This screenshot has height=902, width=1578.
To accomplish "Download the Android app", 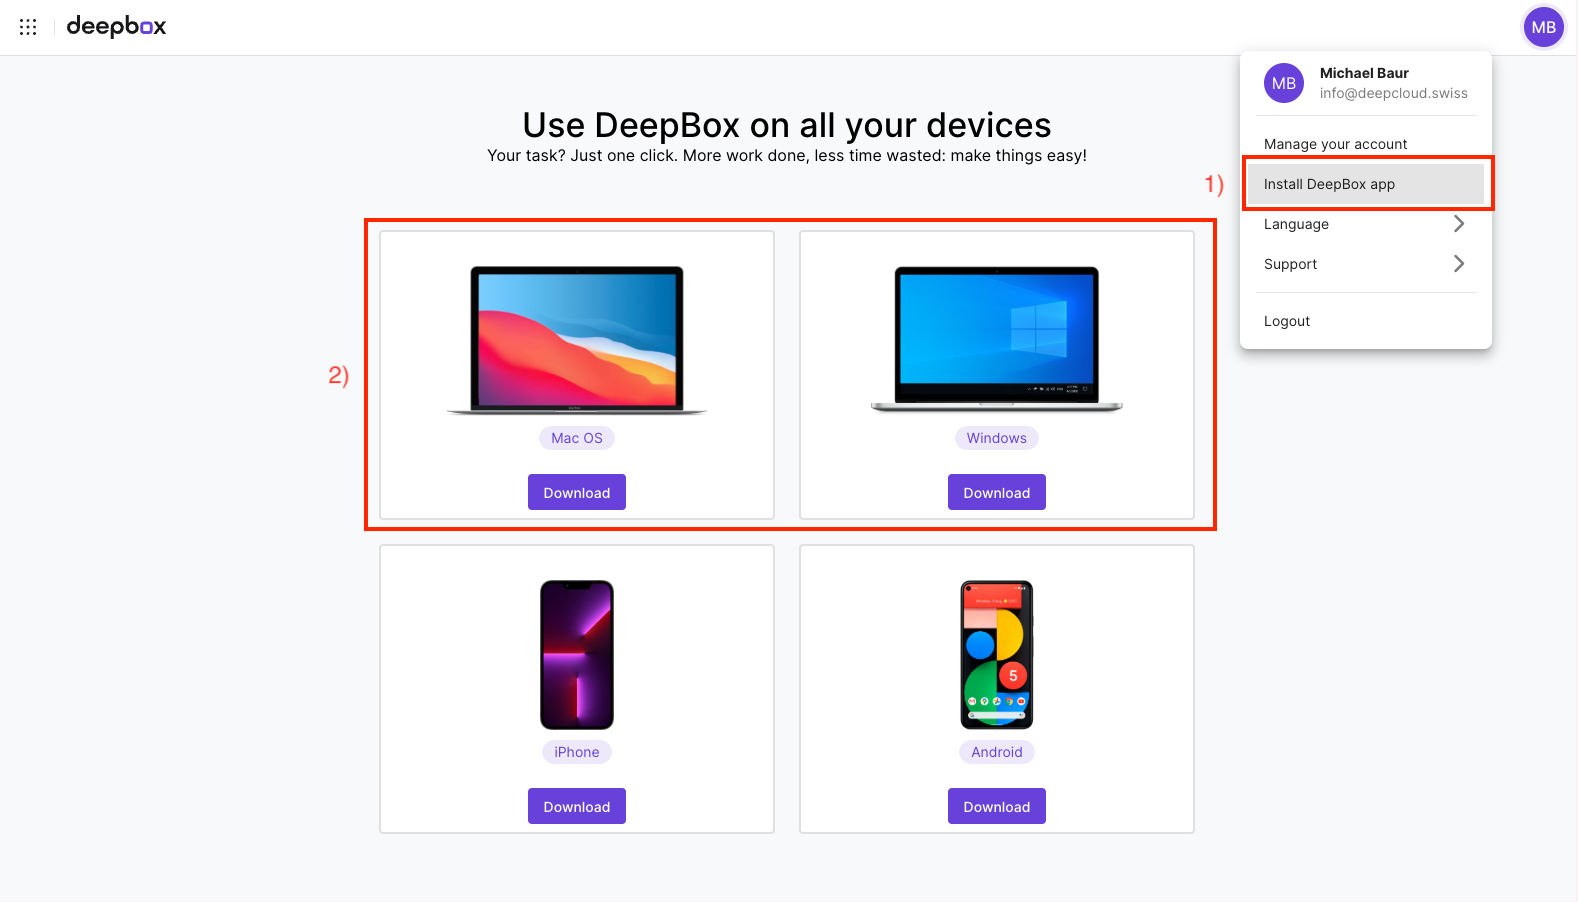I will tap(997, 806).
